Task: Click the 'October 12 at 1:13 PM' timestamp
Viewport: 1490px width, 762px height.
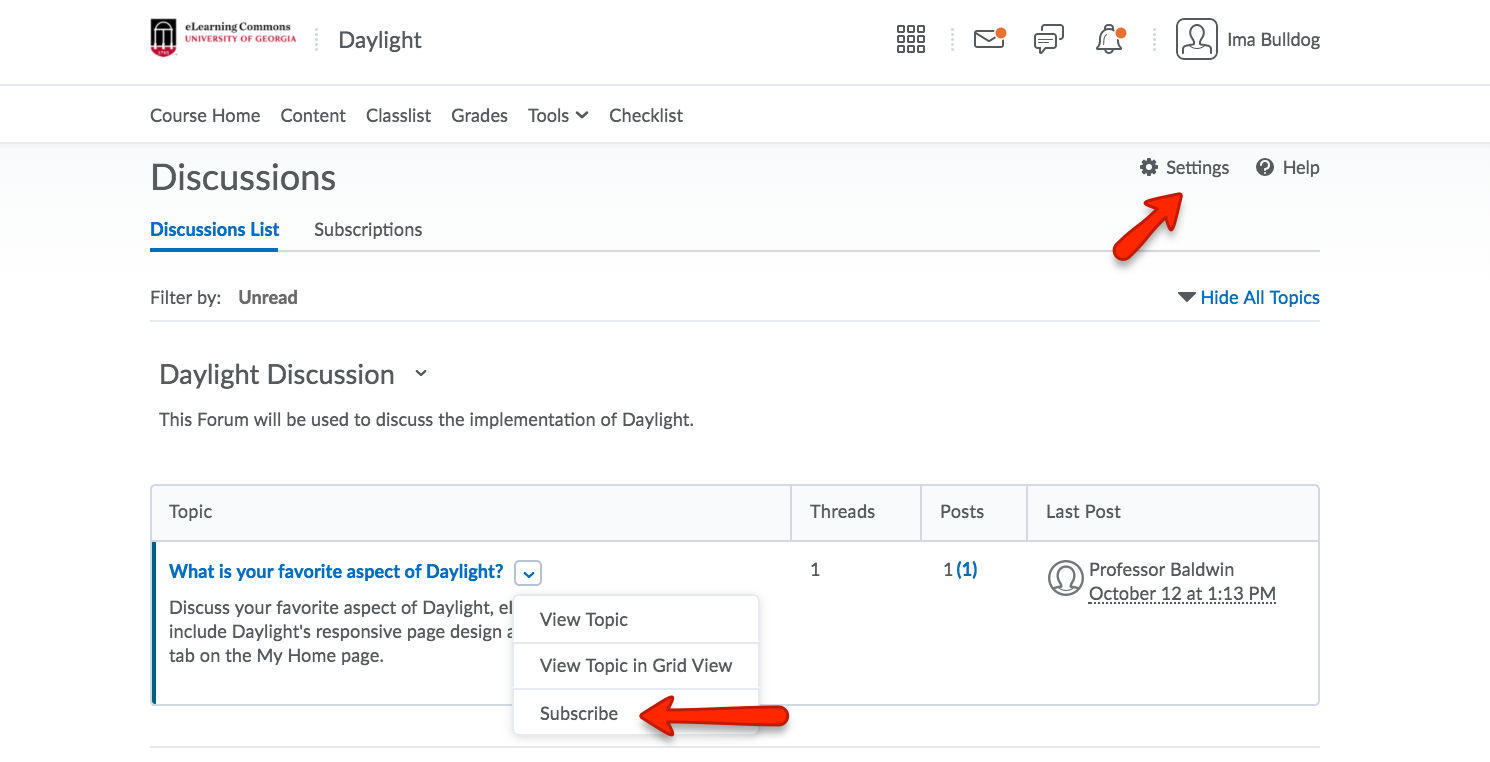Action: click(x=1182, y=594)
